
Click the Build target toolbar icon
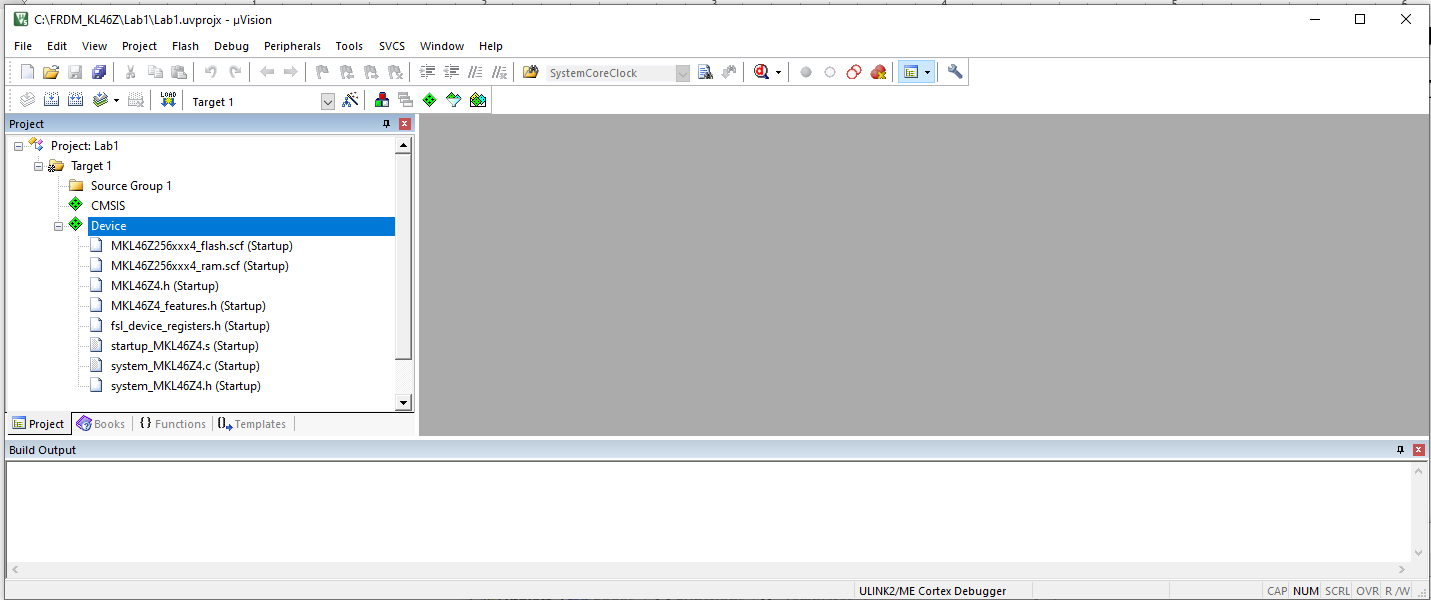[x=52, y=100]
